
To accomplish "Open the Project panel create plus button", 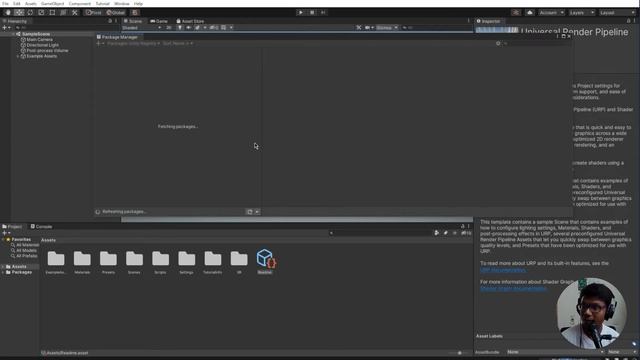I will pos(4,233).
